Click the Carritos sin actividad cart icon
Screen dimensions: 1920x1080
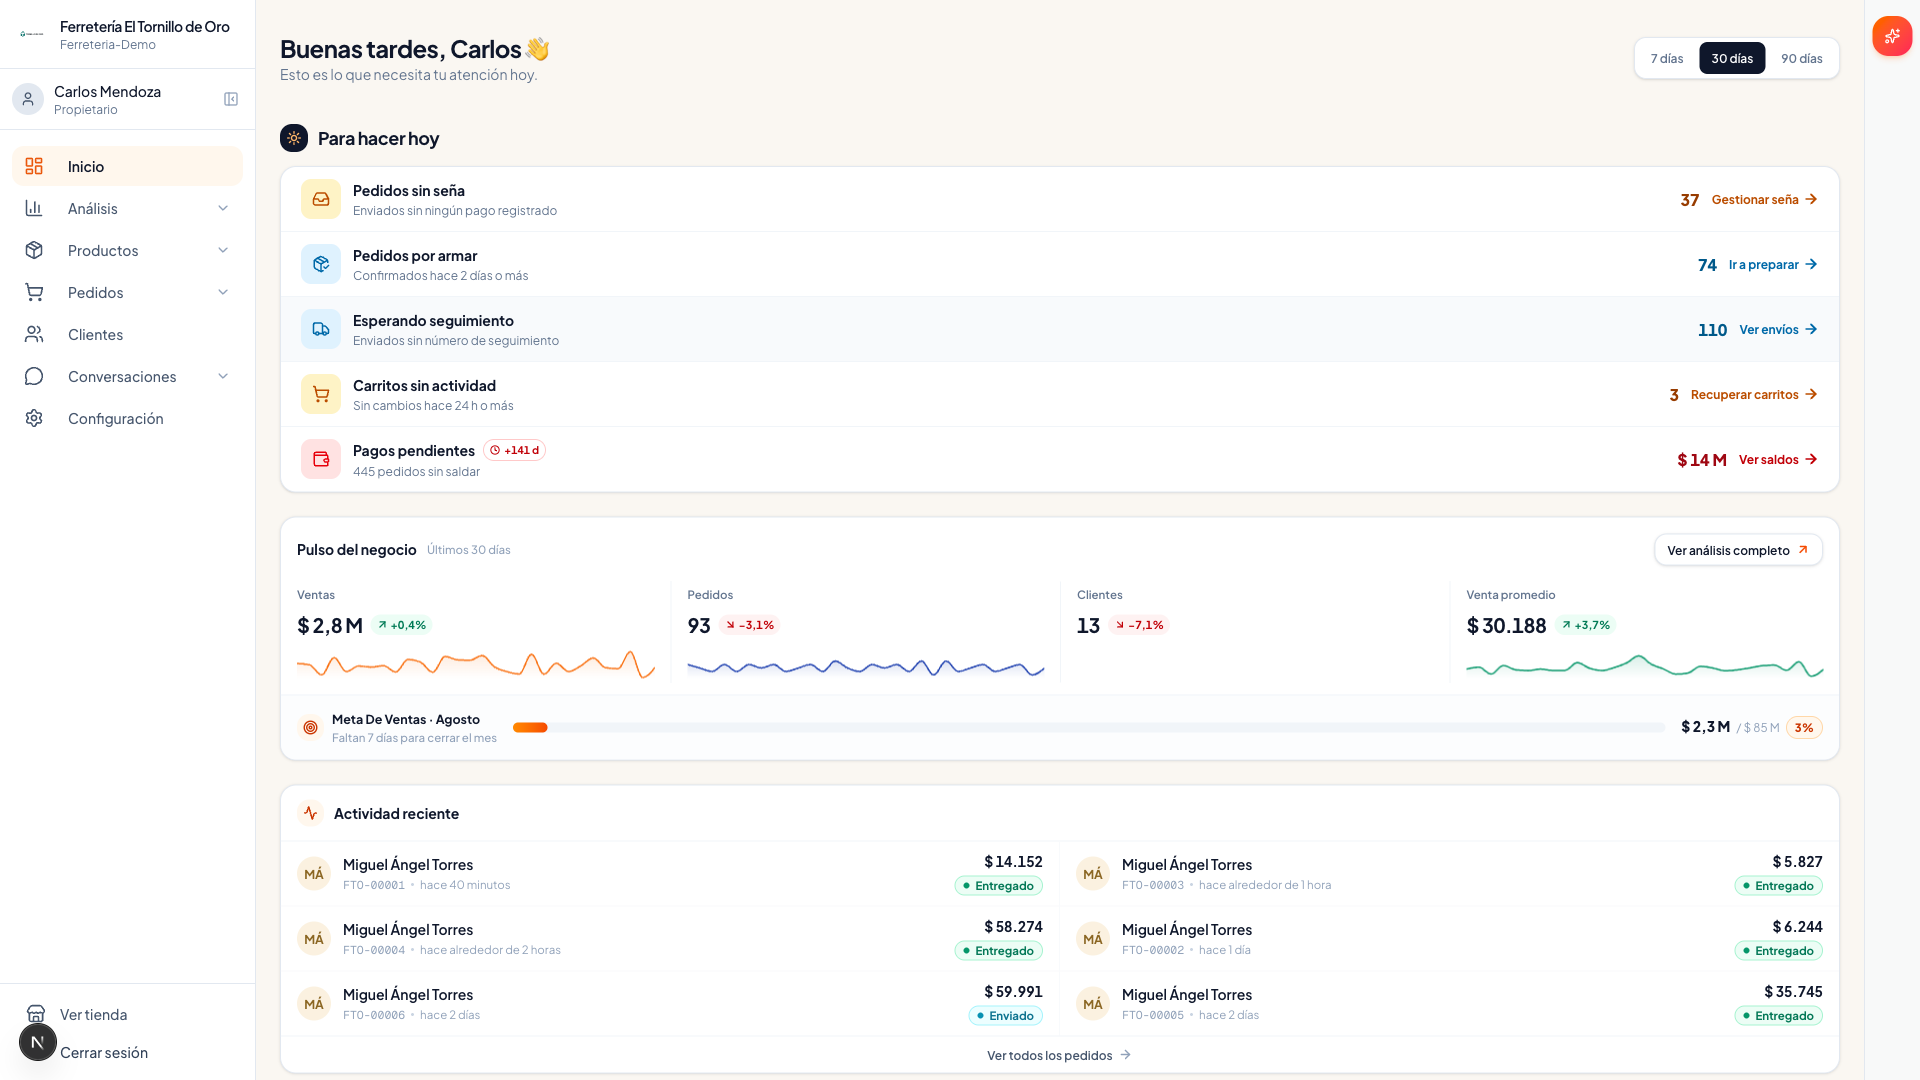coord(321,394)
